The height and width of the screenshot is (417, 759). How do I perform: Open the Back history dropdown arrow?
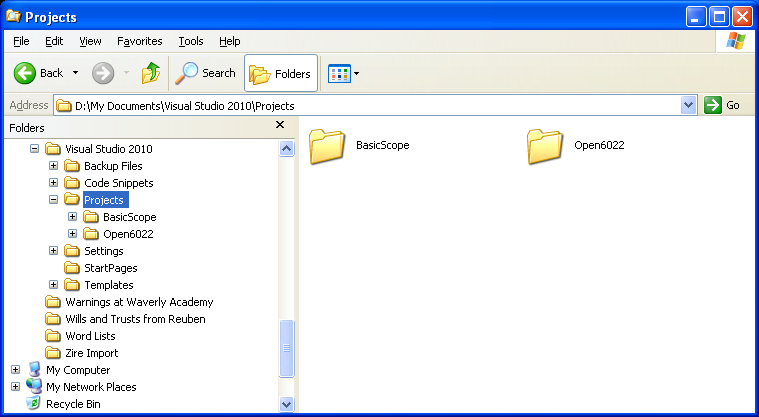[75, 73]
